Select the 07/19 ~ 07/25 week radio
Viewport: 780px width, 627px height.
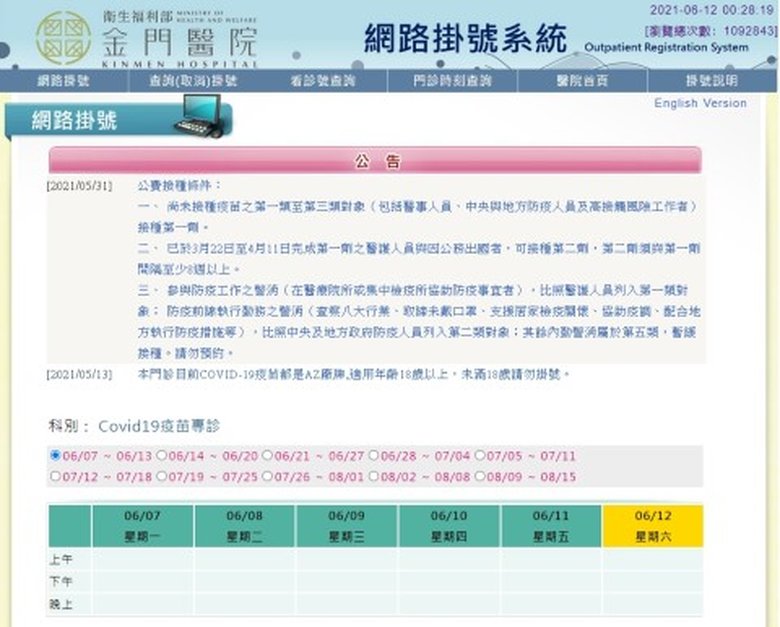pos(162,476)
